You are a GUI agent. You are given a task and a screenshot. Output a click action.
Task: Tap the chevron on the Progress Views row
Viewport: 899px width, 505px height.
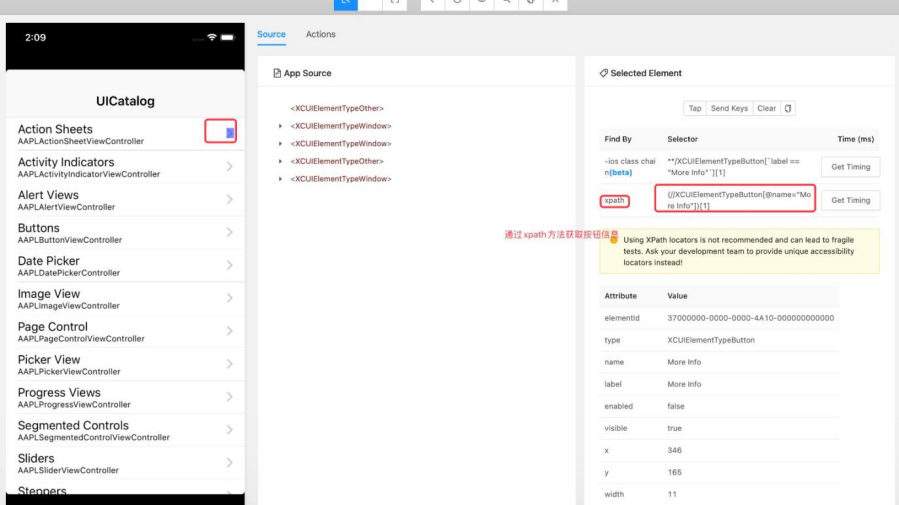pos(229,397)
